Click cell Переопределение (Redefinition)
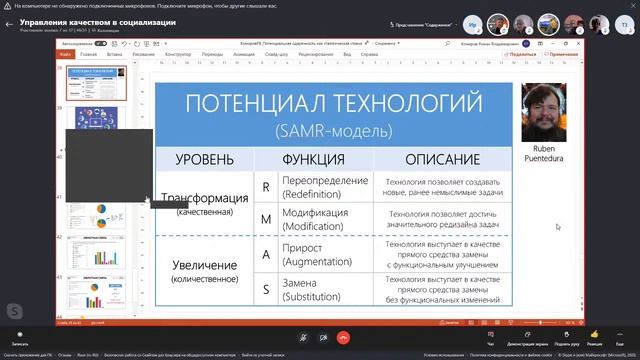 coord(325,187)
